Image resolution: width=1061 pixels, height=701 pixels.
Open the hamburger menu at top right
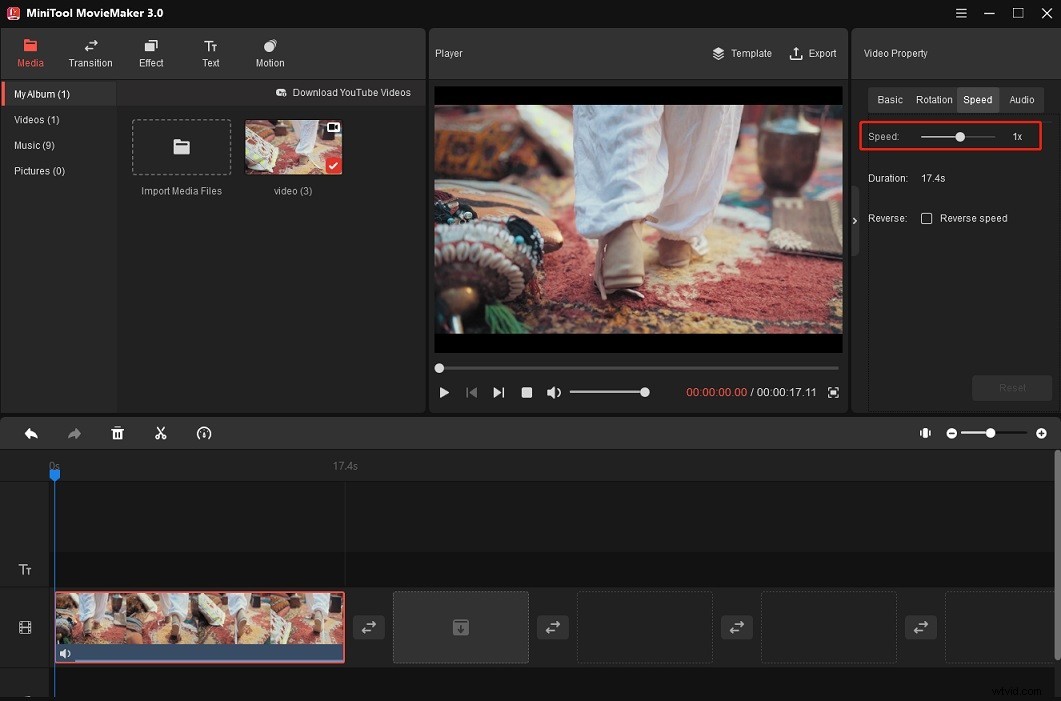(961, 13)
